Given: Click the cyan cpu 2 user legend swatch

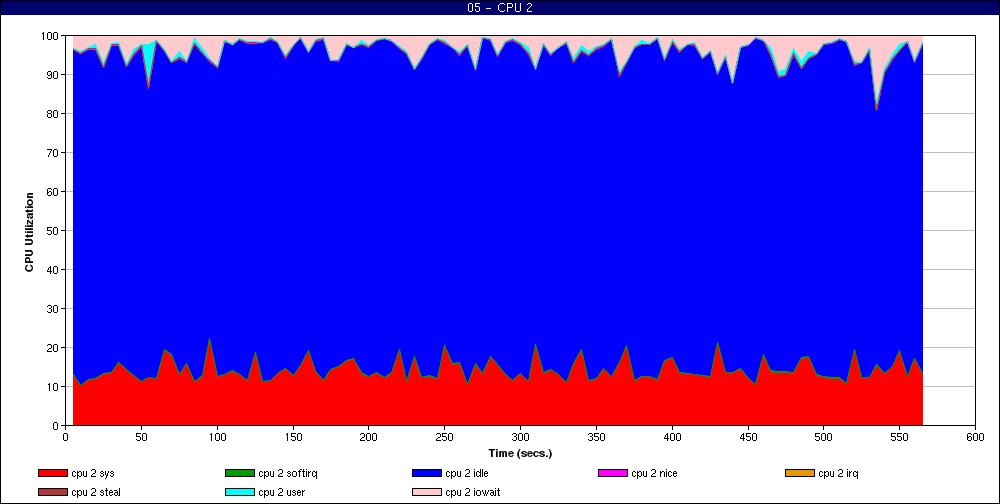Looking at the screenshot, I should (240, 493).
